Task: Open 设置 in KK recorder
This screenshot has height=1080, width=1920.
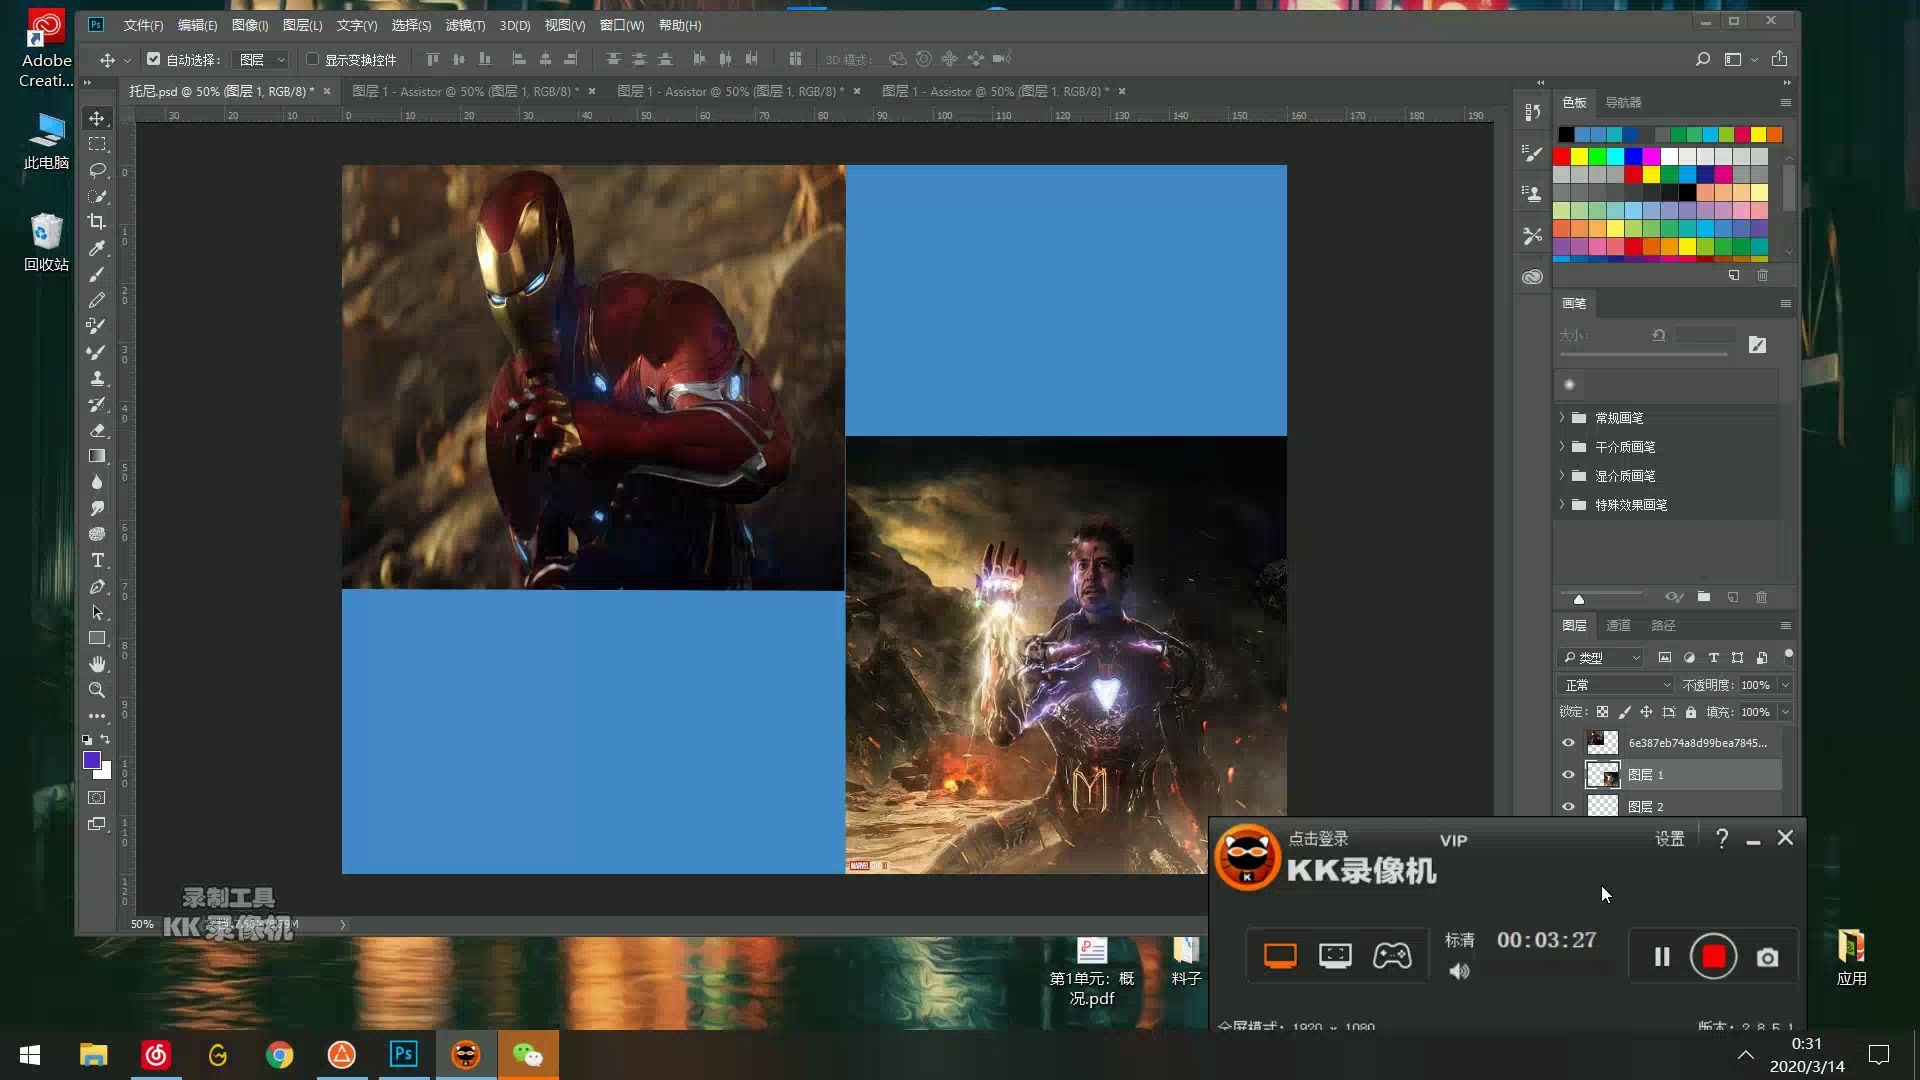Action: coord(1669,839)
